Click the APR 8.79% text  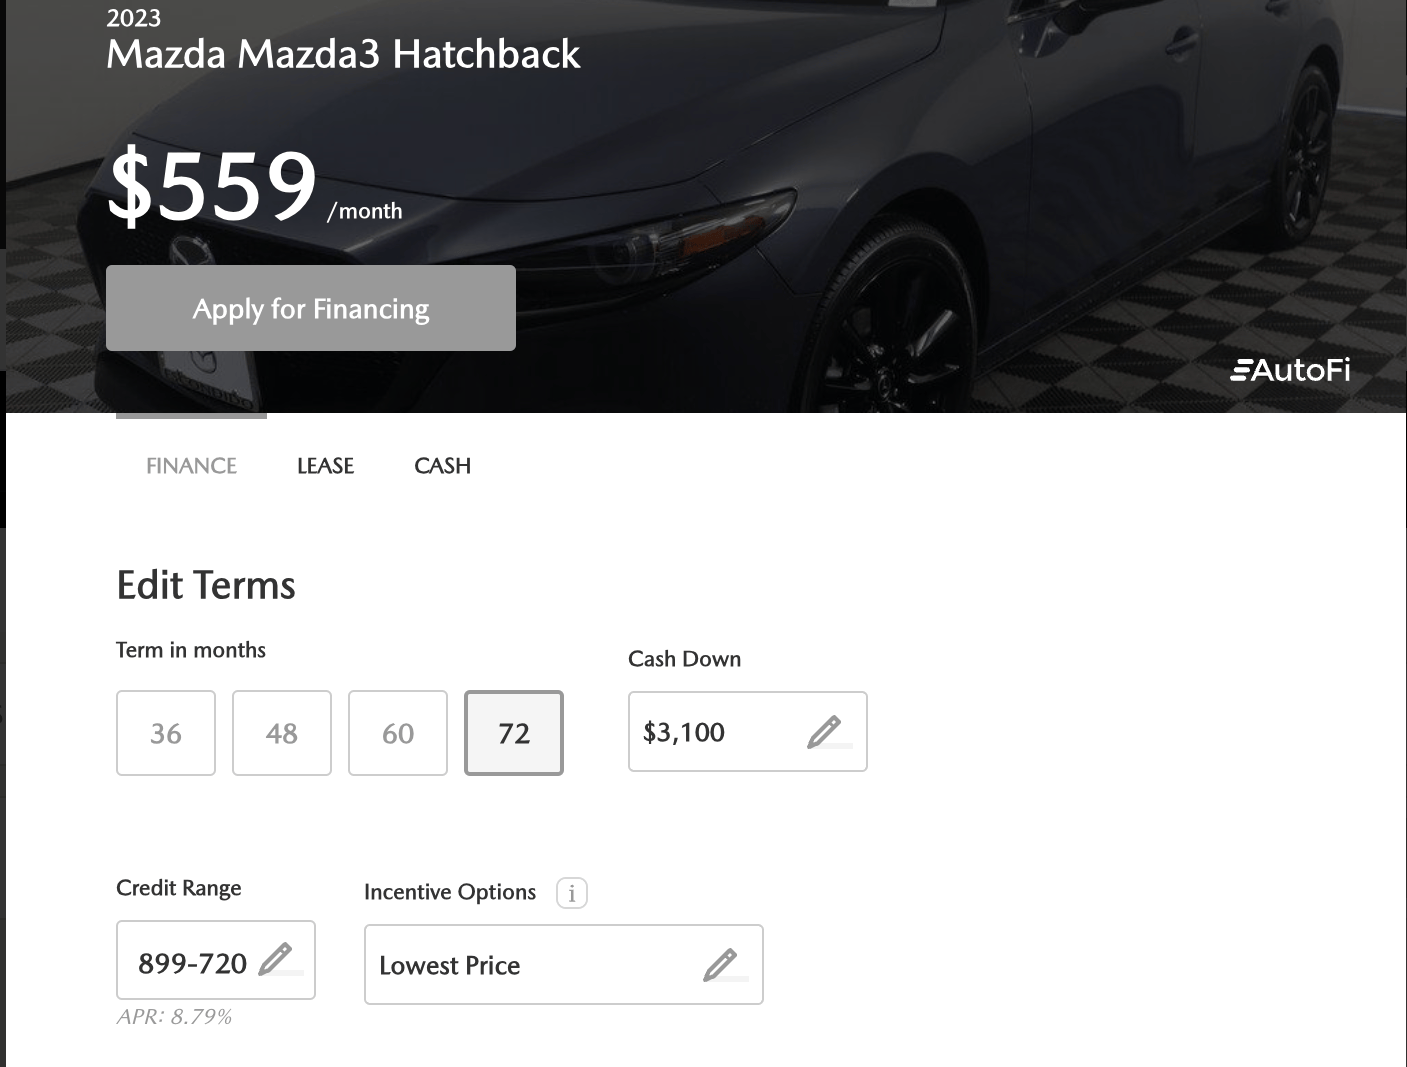click(x=174, y=1017)
